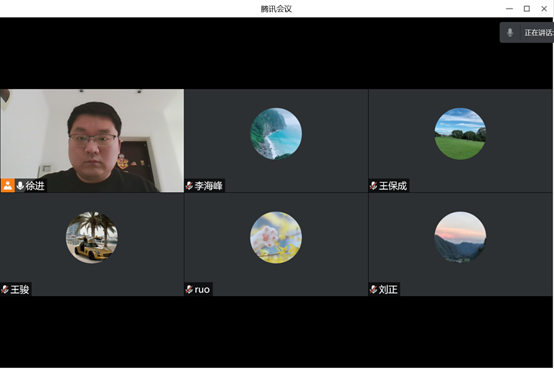Click the 李海峰 name label
This screenshot has width=554, height=369.
[x=208, y=186]
